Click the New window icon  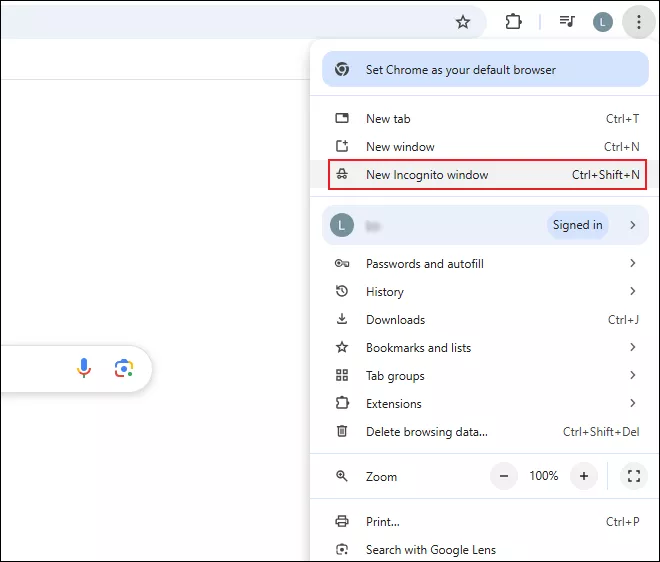(x=342, y=146)
